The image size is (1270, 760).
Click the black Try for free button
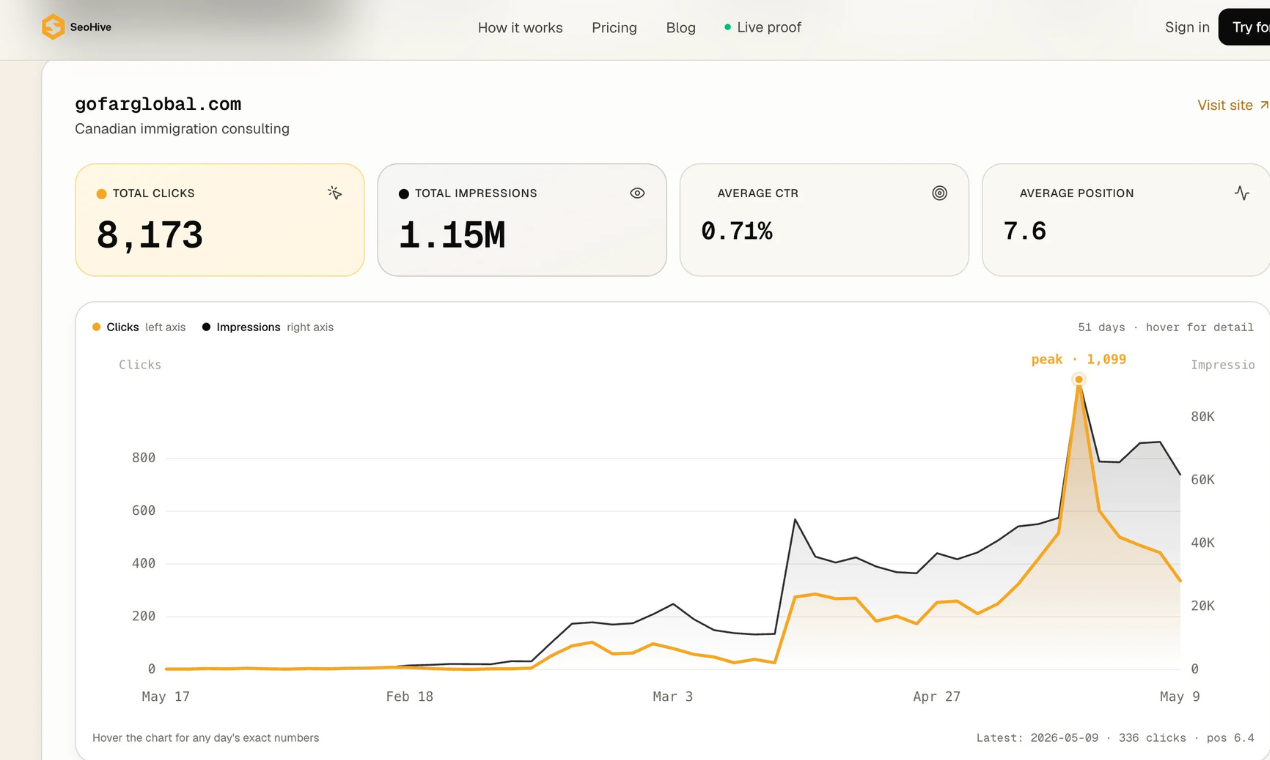(x=1244, y=27)
